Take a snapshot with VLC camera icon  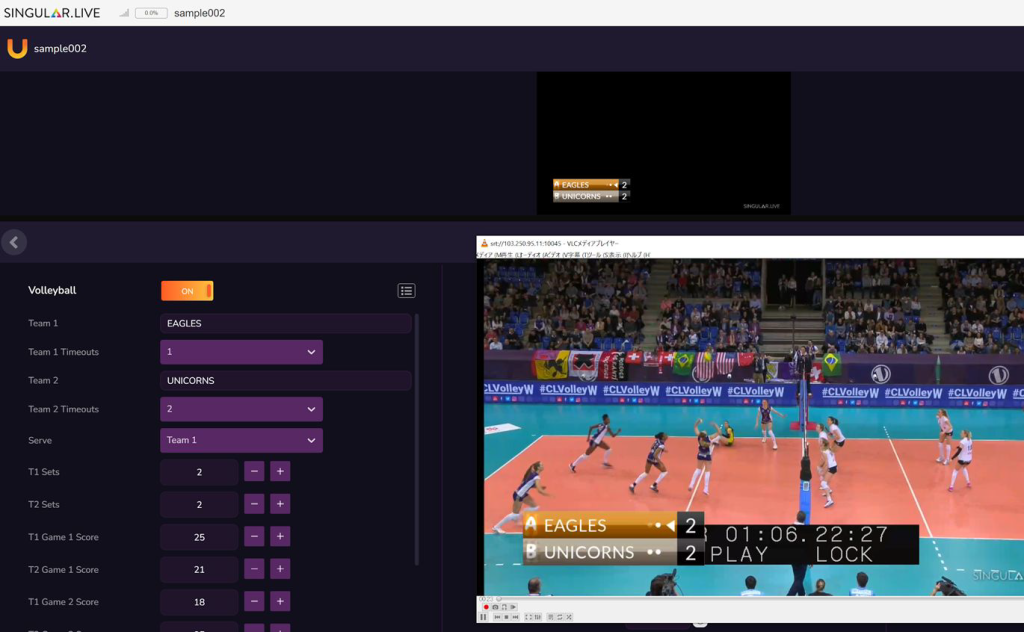495,607
